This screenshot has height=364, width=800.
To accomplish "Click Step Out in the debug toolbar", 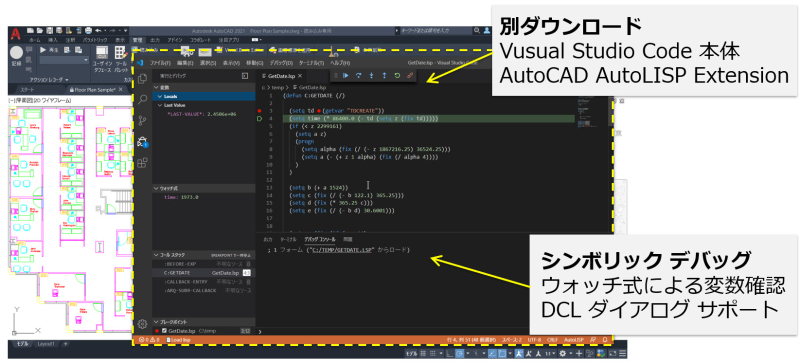I will pyautogui.click(x=384, y=76).
